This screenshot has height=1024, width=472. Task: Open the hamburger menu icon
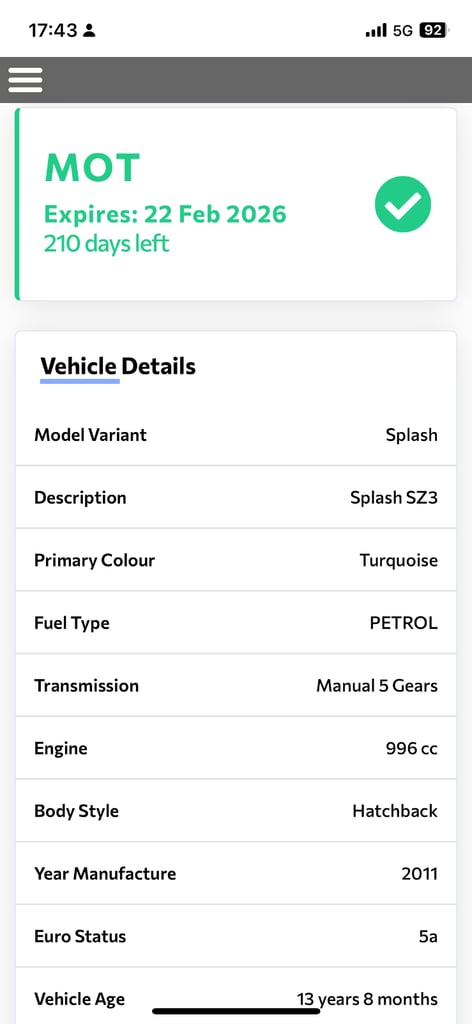pos(25,80)
